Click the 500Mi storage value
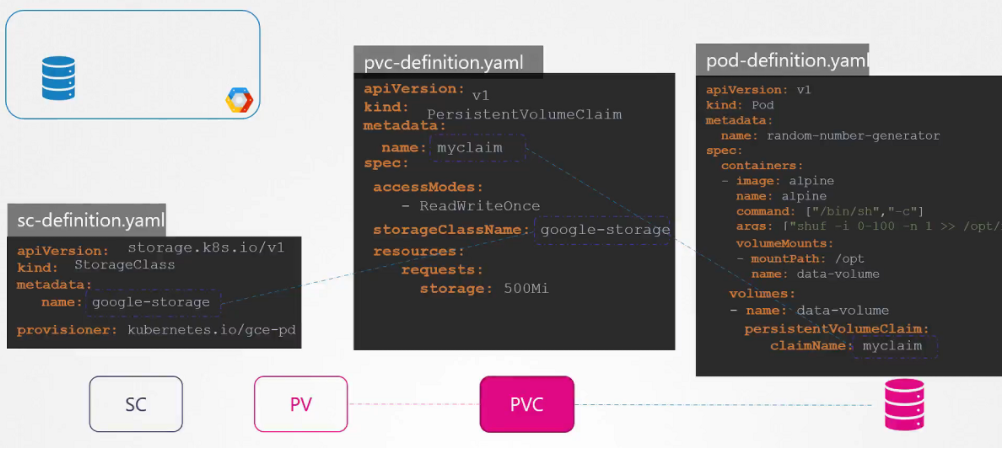The image size is (1008, 451). (x=526, y=288)
